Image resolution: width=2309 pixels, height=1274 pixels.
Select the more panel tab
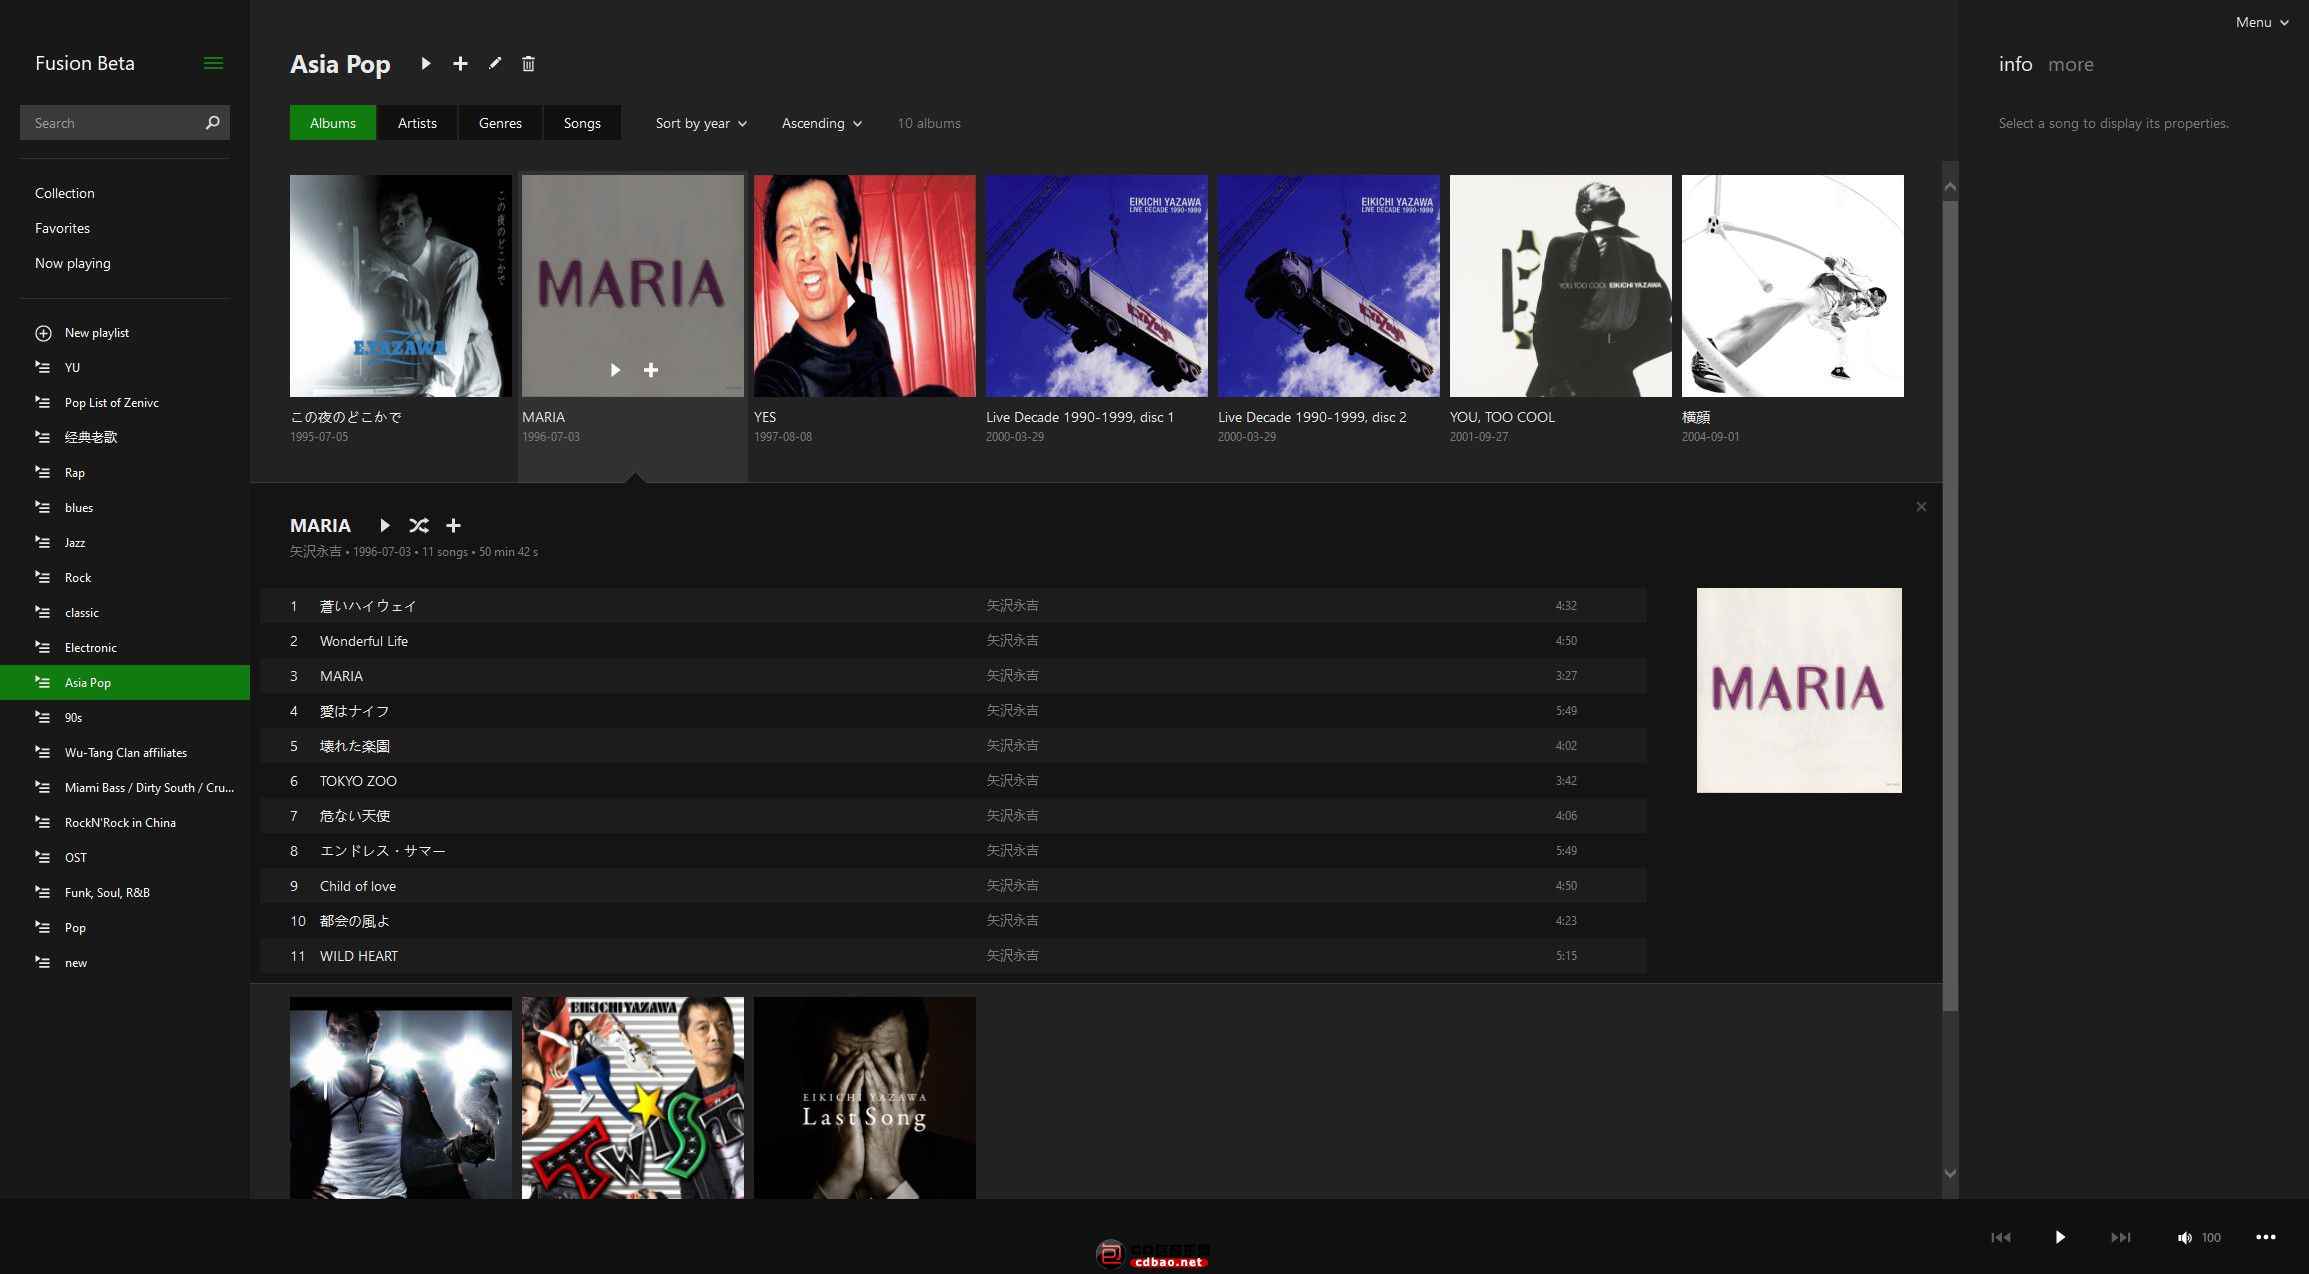point(2070,65)
